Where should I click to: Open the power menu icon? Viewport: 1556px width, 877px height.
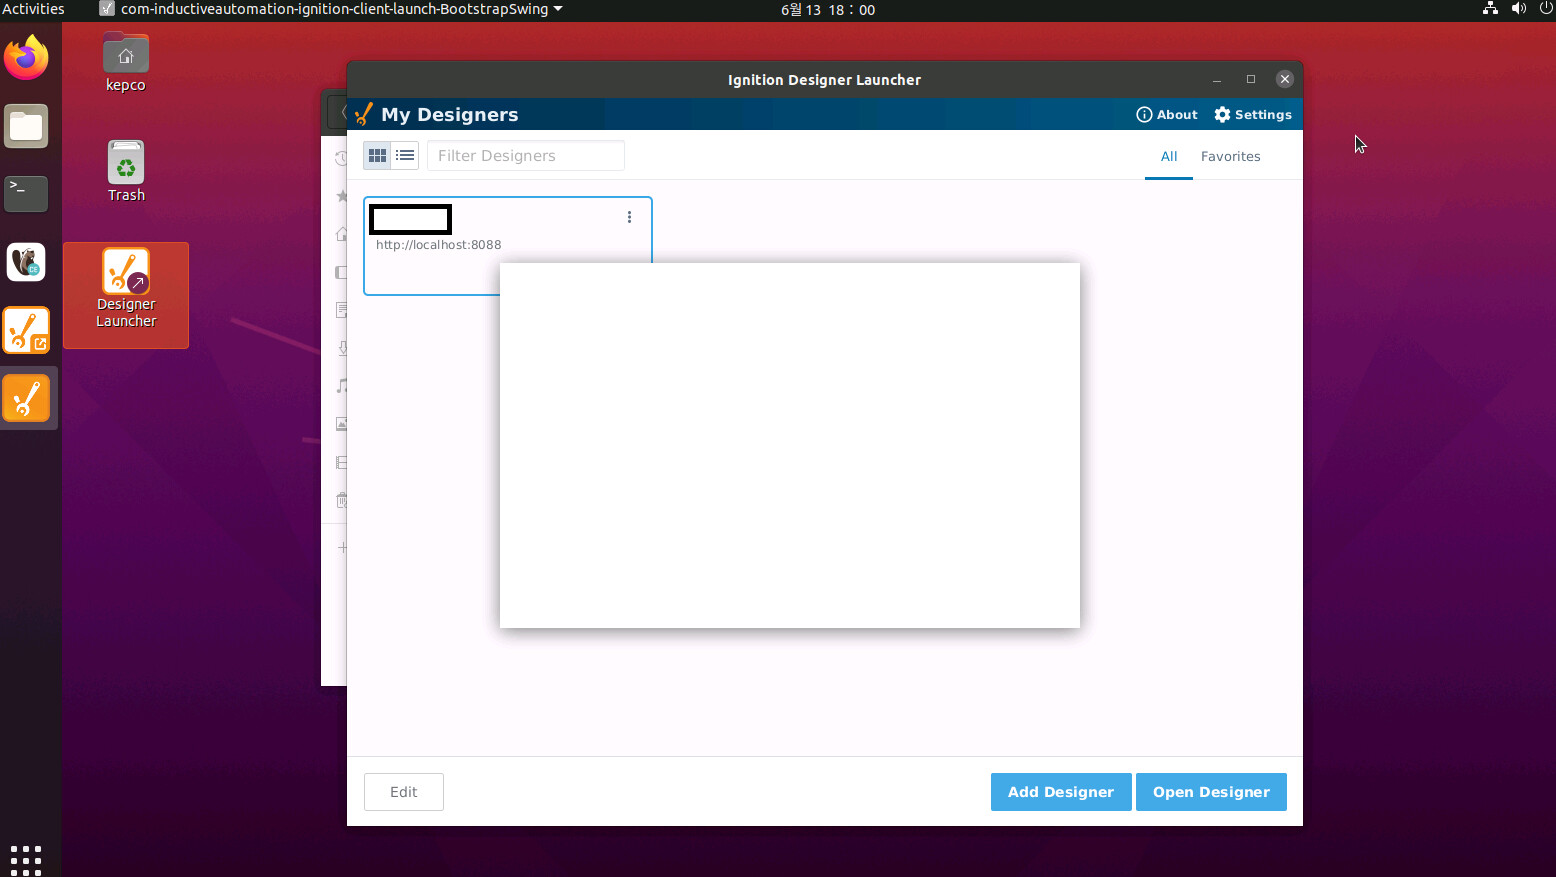pyautogui.click(x=1546, y=9)
